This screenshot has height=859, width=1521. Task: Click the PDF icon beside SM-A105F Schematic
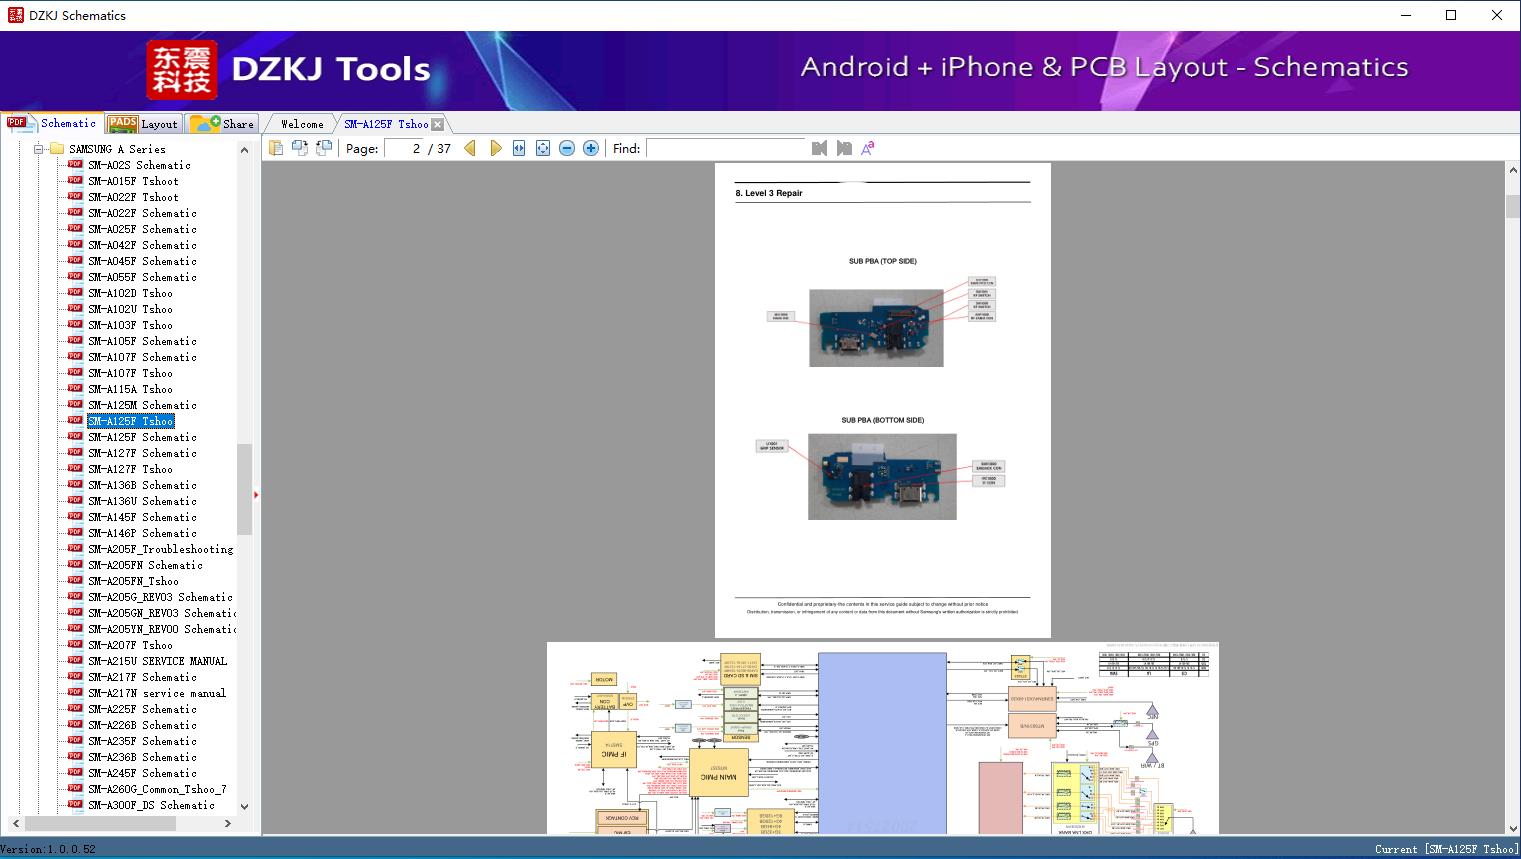[x=75, y=340]
